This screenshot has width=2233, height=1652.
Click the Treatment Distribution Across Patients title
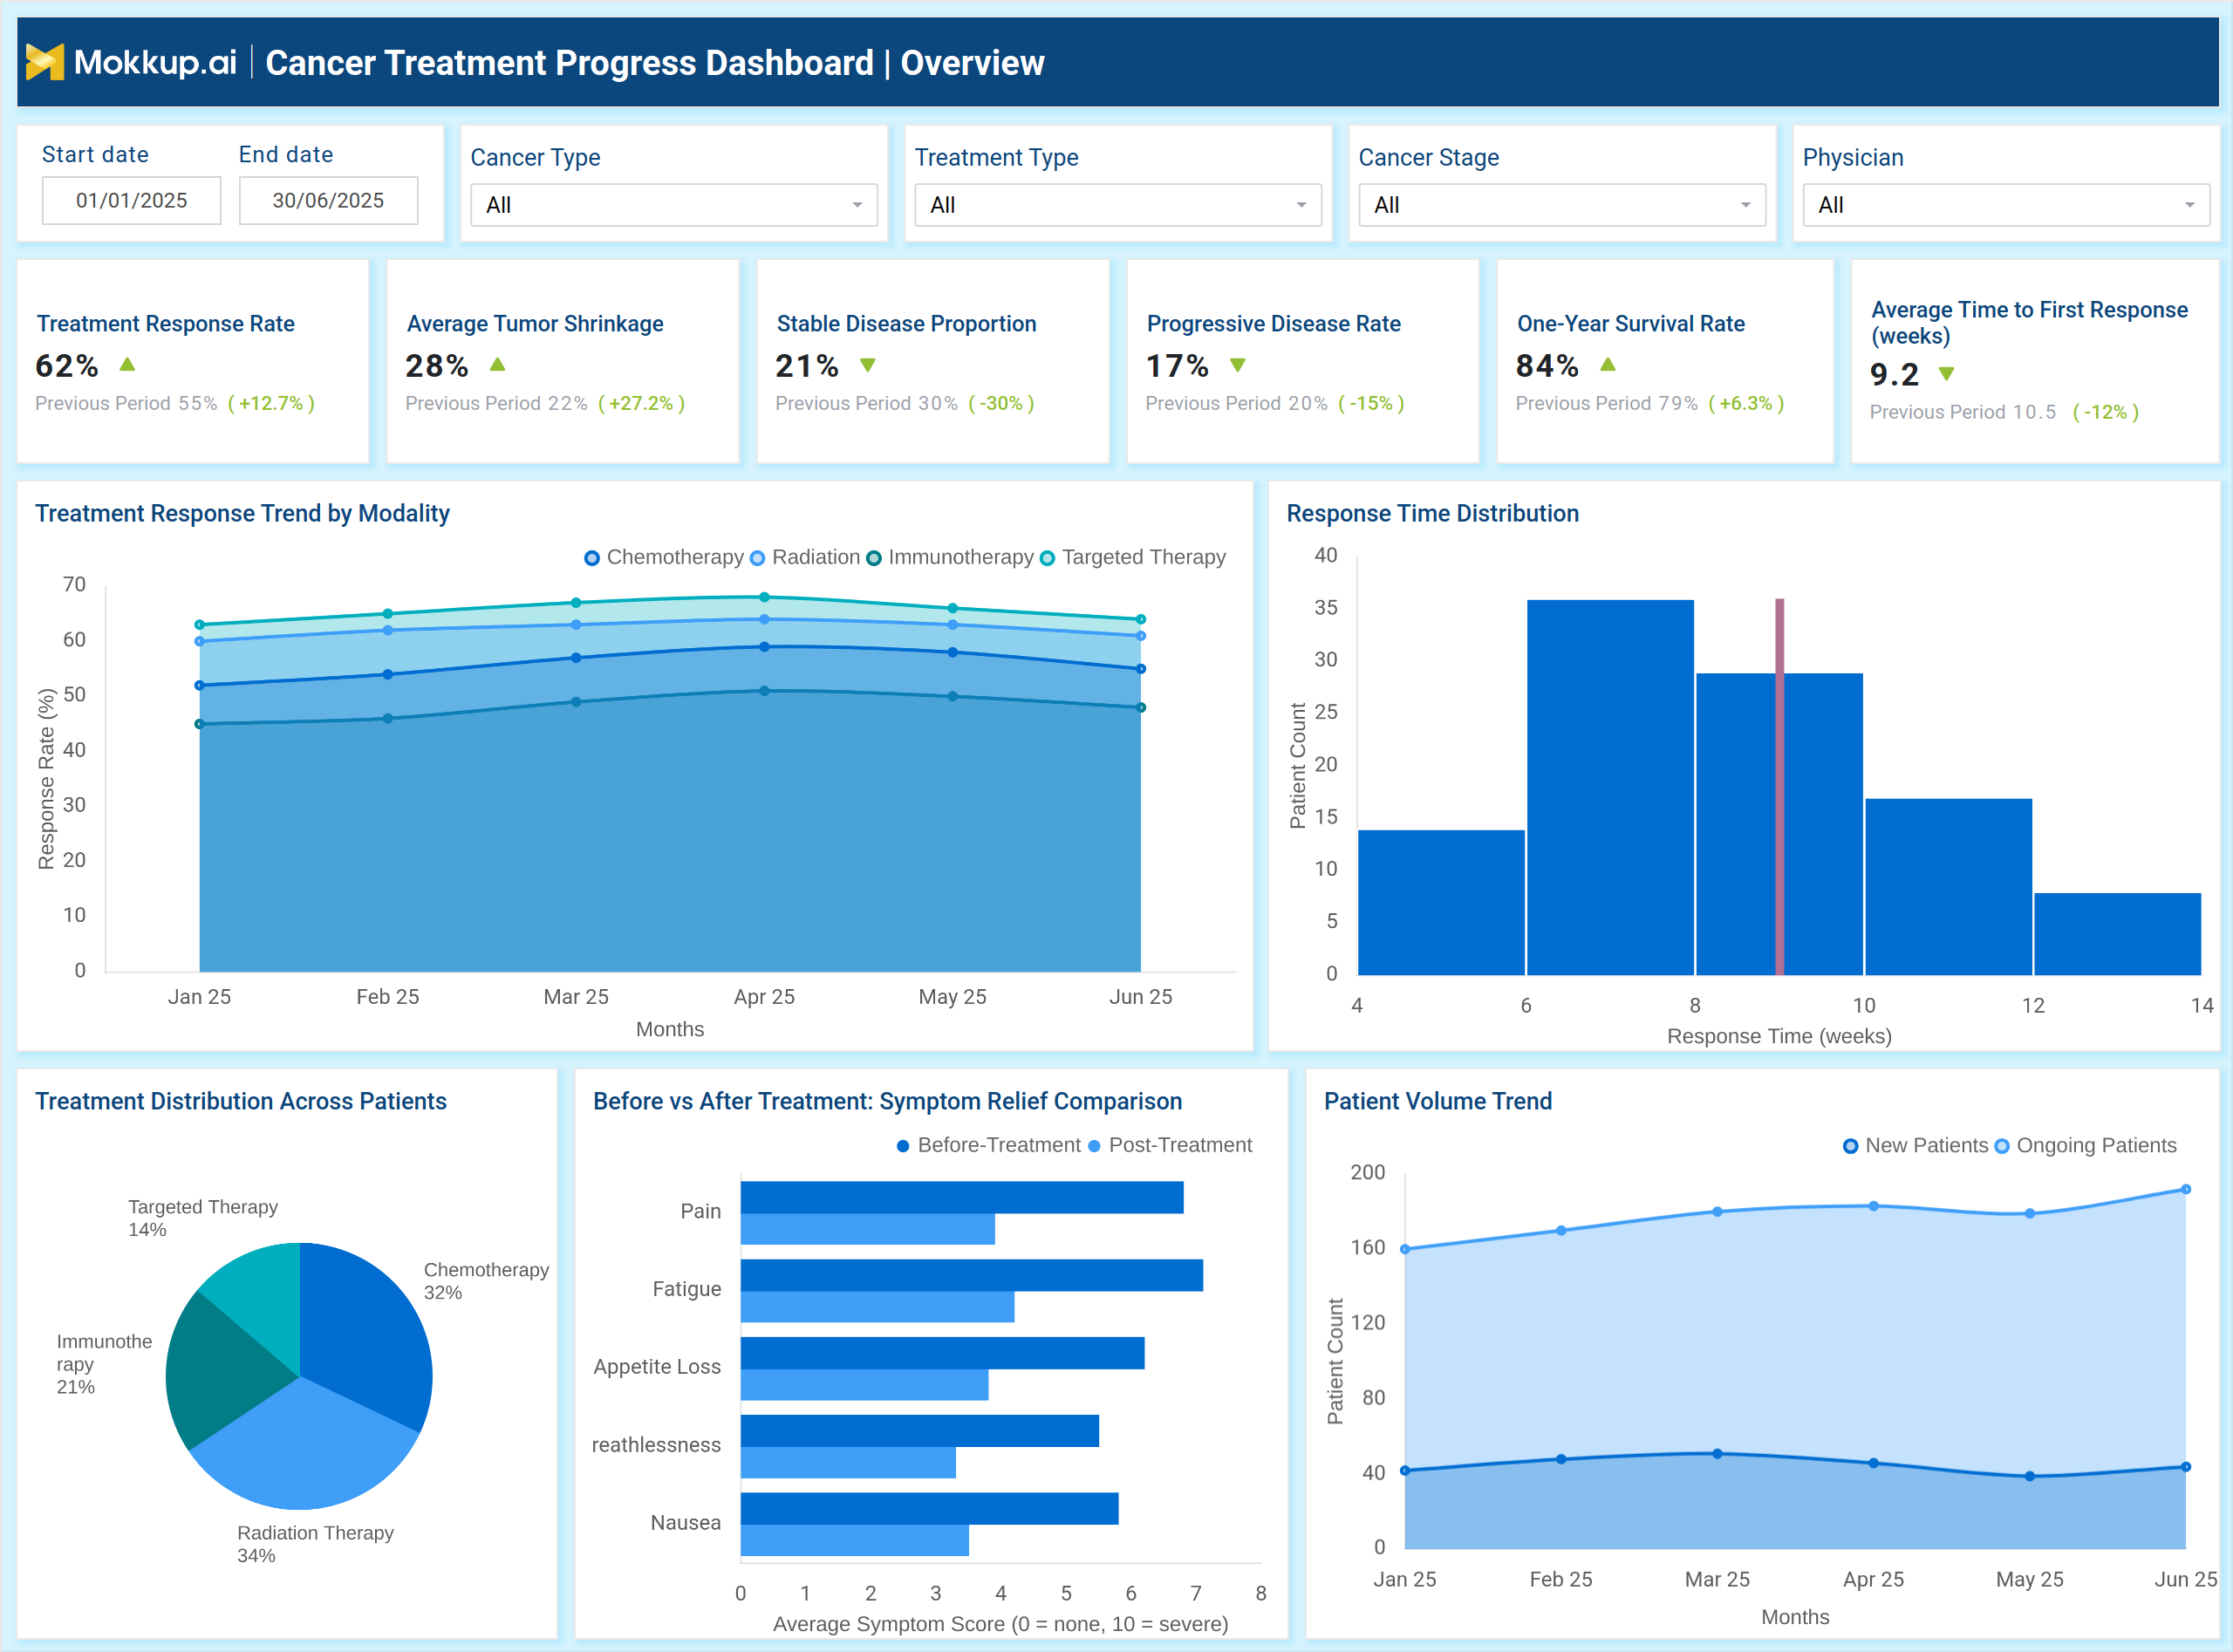(240, 1102)
